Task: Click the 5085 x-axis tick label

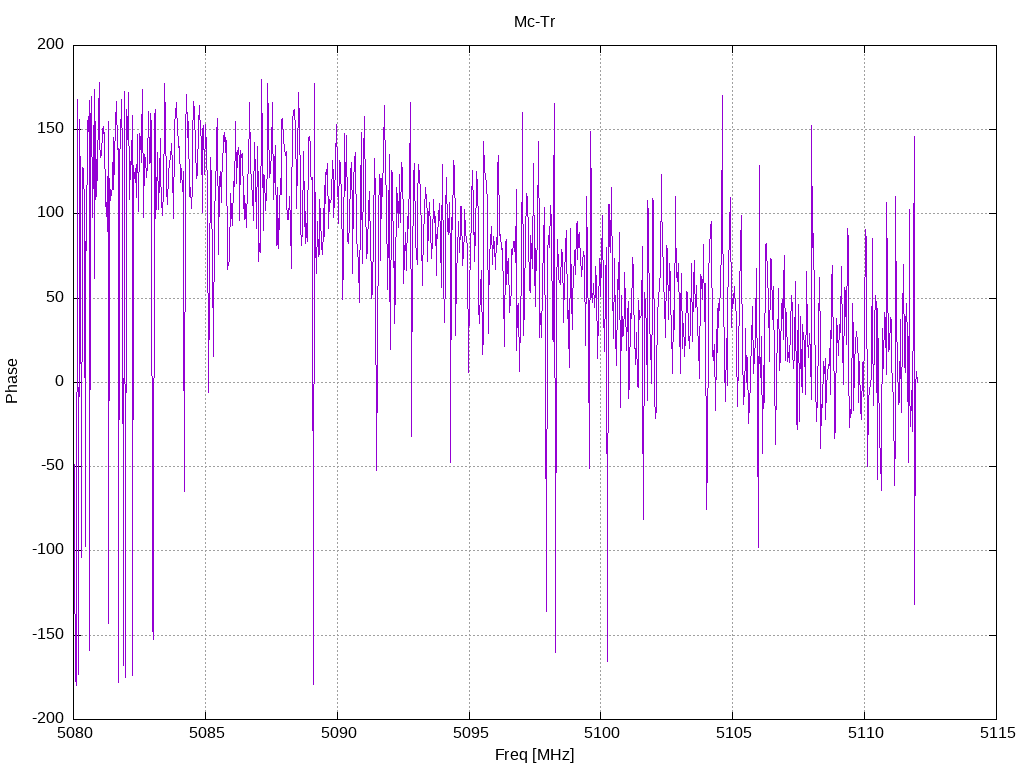Action: pyautogui.click(x=206, y=733)
